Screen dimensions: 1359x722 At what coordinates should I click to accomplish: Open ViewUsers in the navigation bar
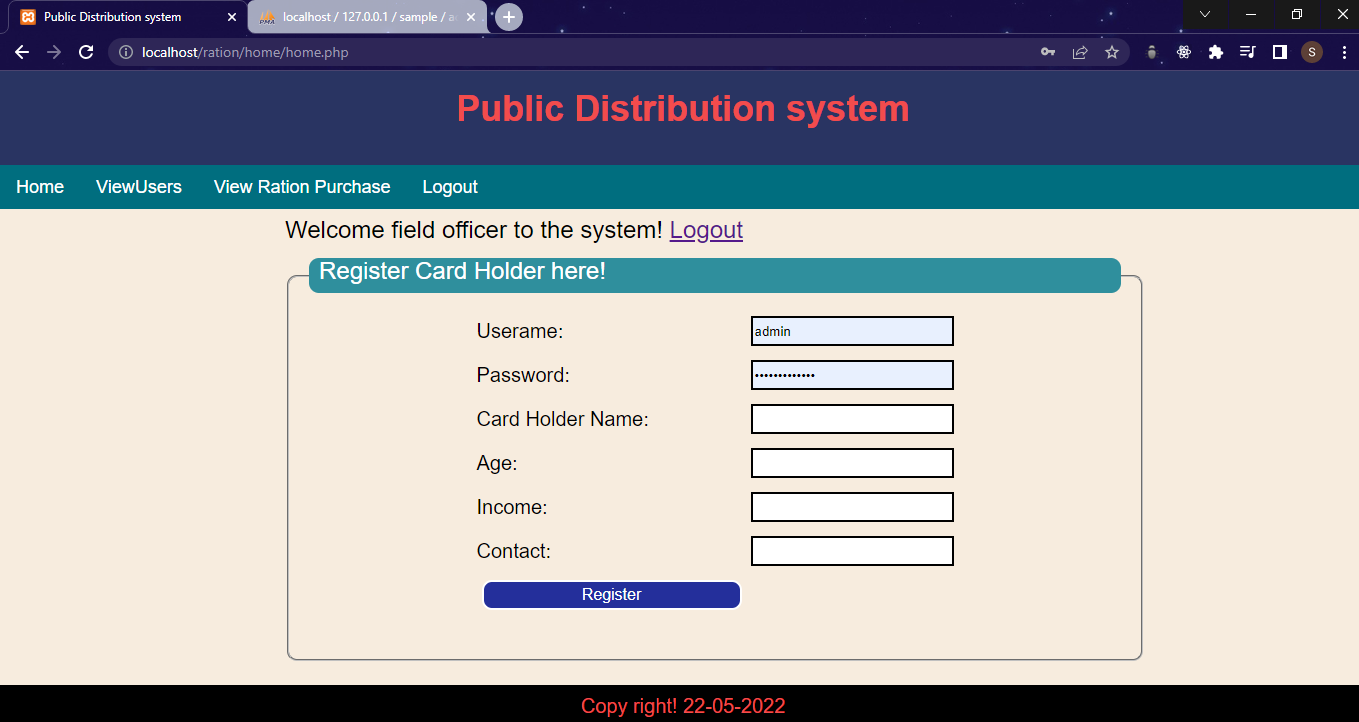139,187
